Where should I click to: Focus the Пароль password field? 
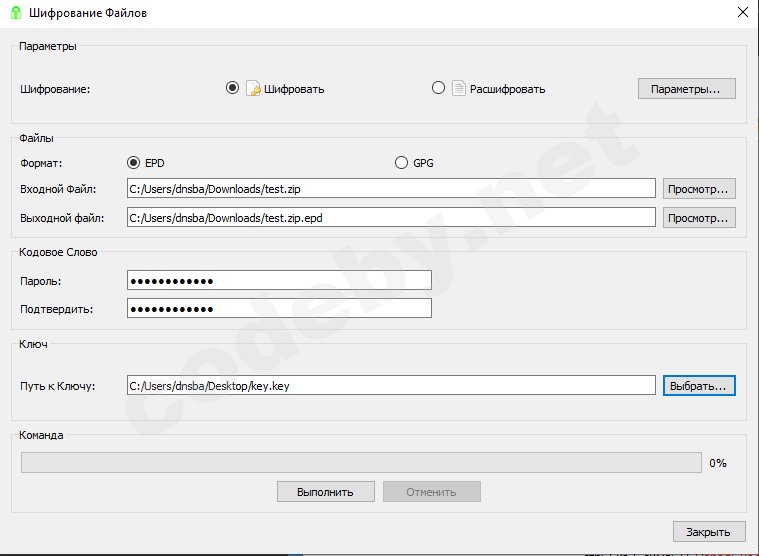[x=279, y=280]
